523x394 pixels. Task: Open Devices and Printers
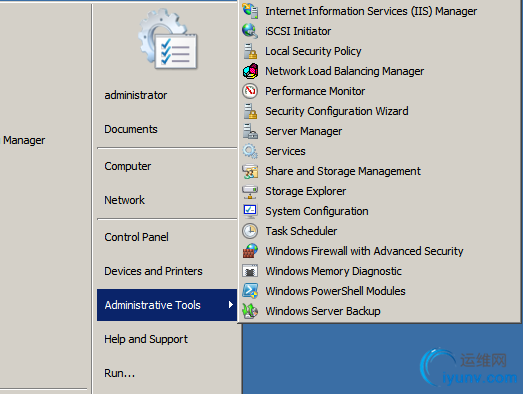[x=153, y=271]
